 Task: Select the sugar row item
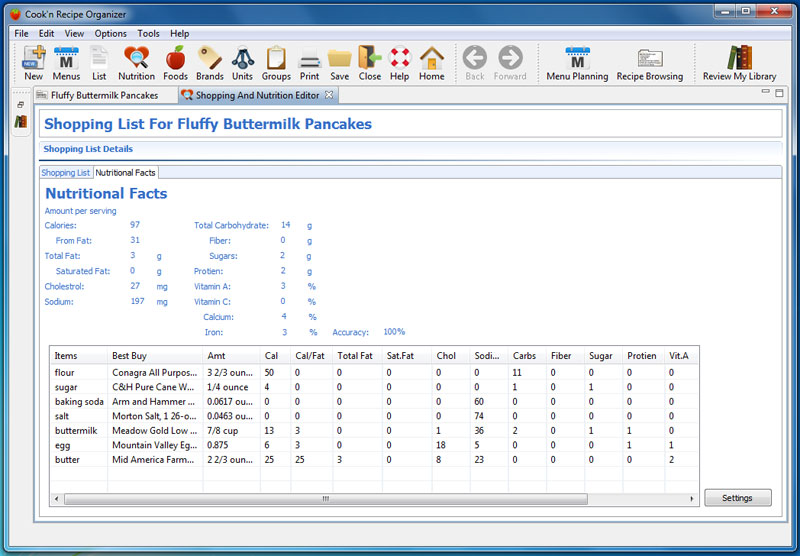point(66,387)
